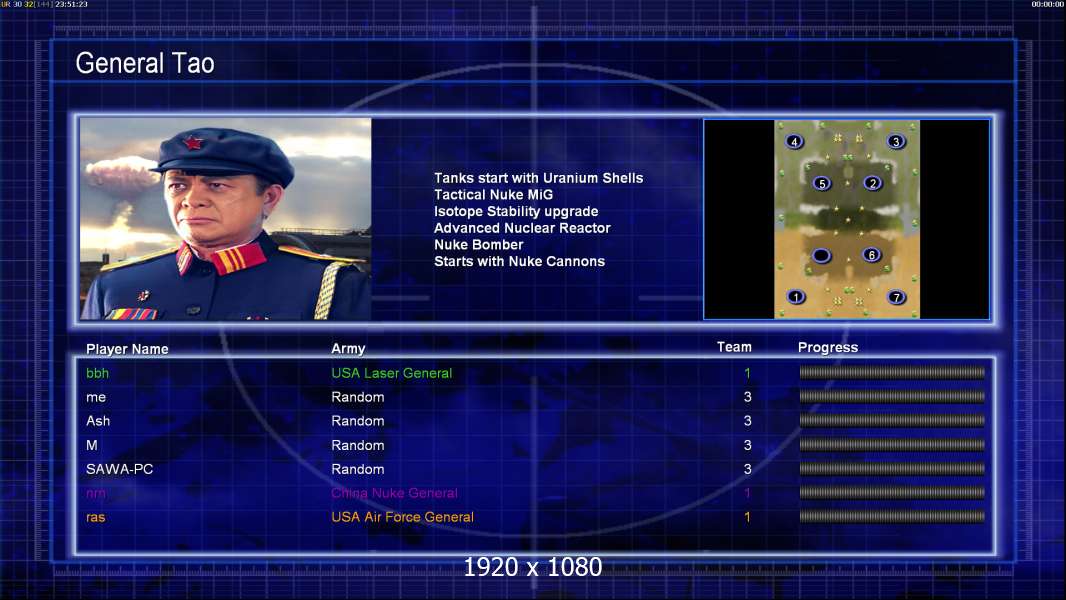Viewport: 1066px width, 600px height.
Task: Click the Team column header
Action: tap(734, 347)
